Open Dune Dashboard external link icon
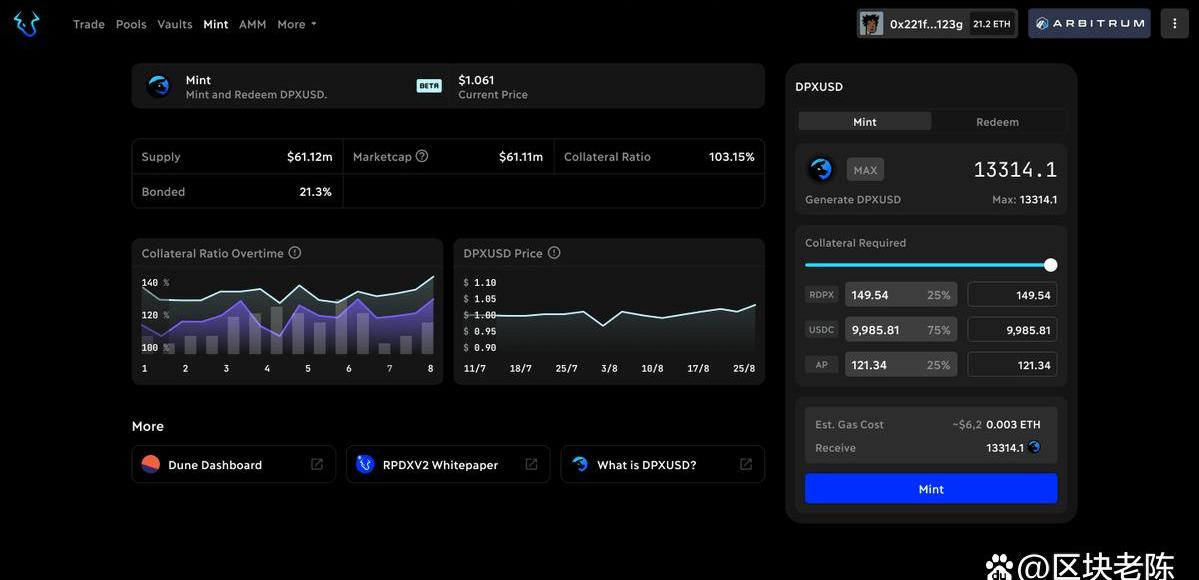1199x580 pixels. coord(317,464)
